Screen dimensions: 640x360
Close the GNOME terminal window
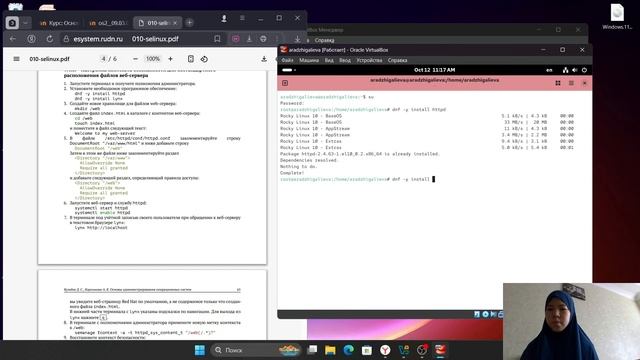[x=584, y=83]
